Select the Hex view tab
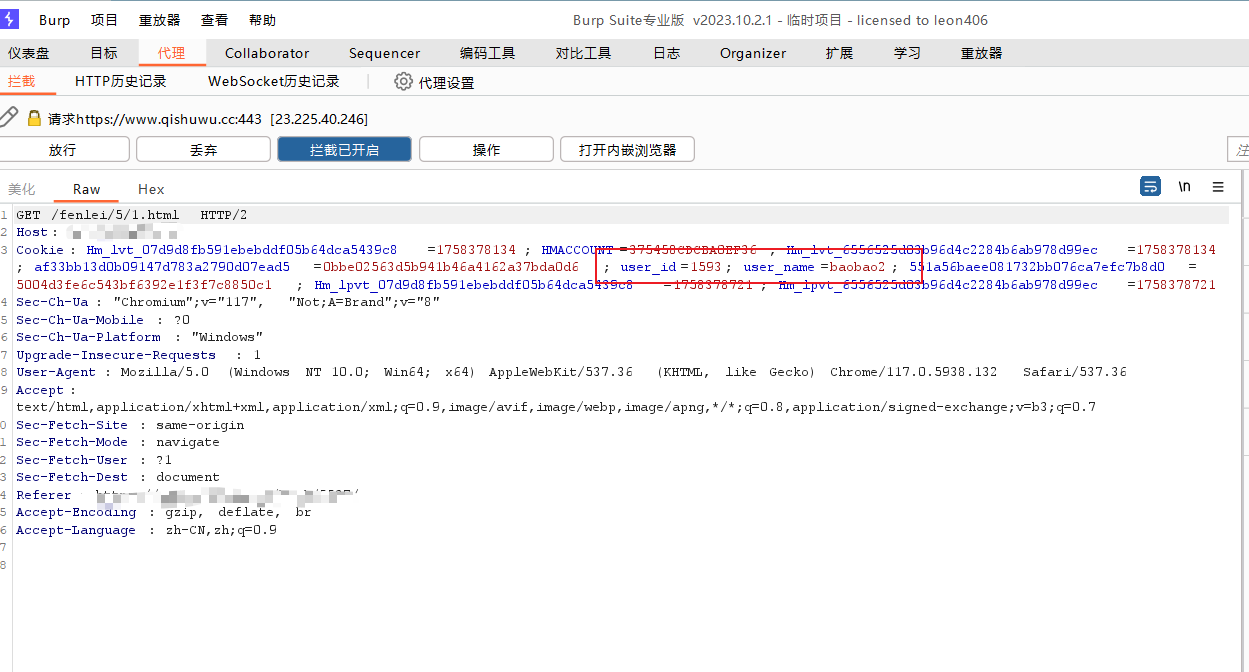Image resolution: width=1249 pixels, height=672 pixels. click(x=151, y=189)
